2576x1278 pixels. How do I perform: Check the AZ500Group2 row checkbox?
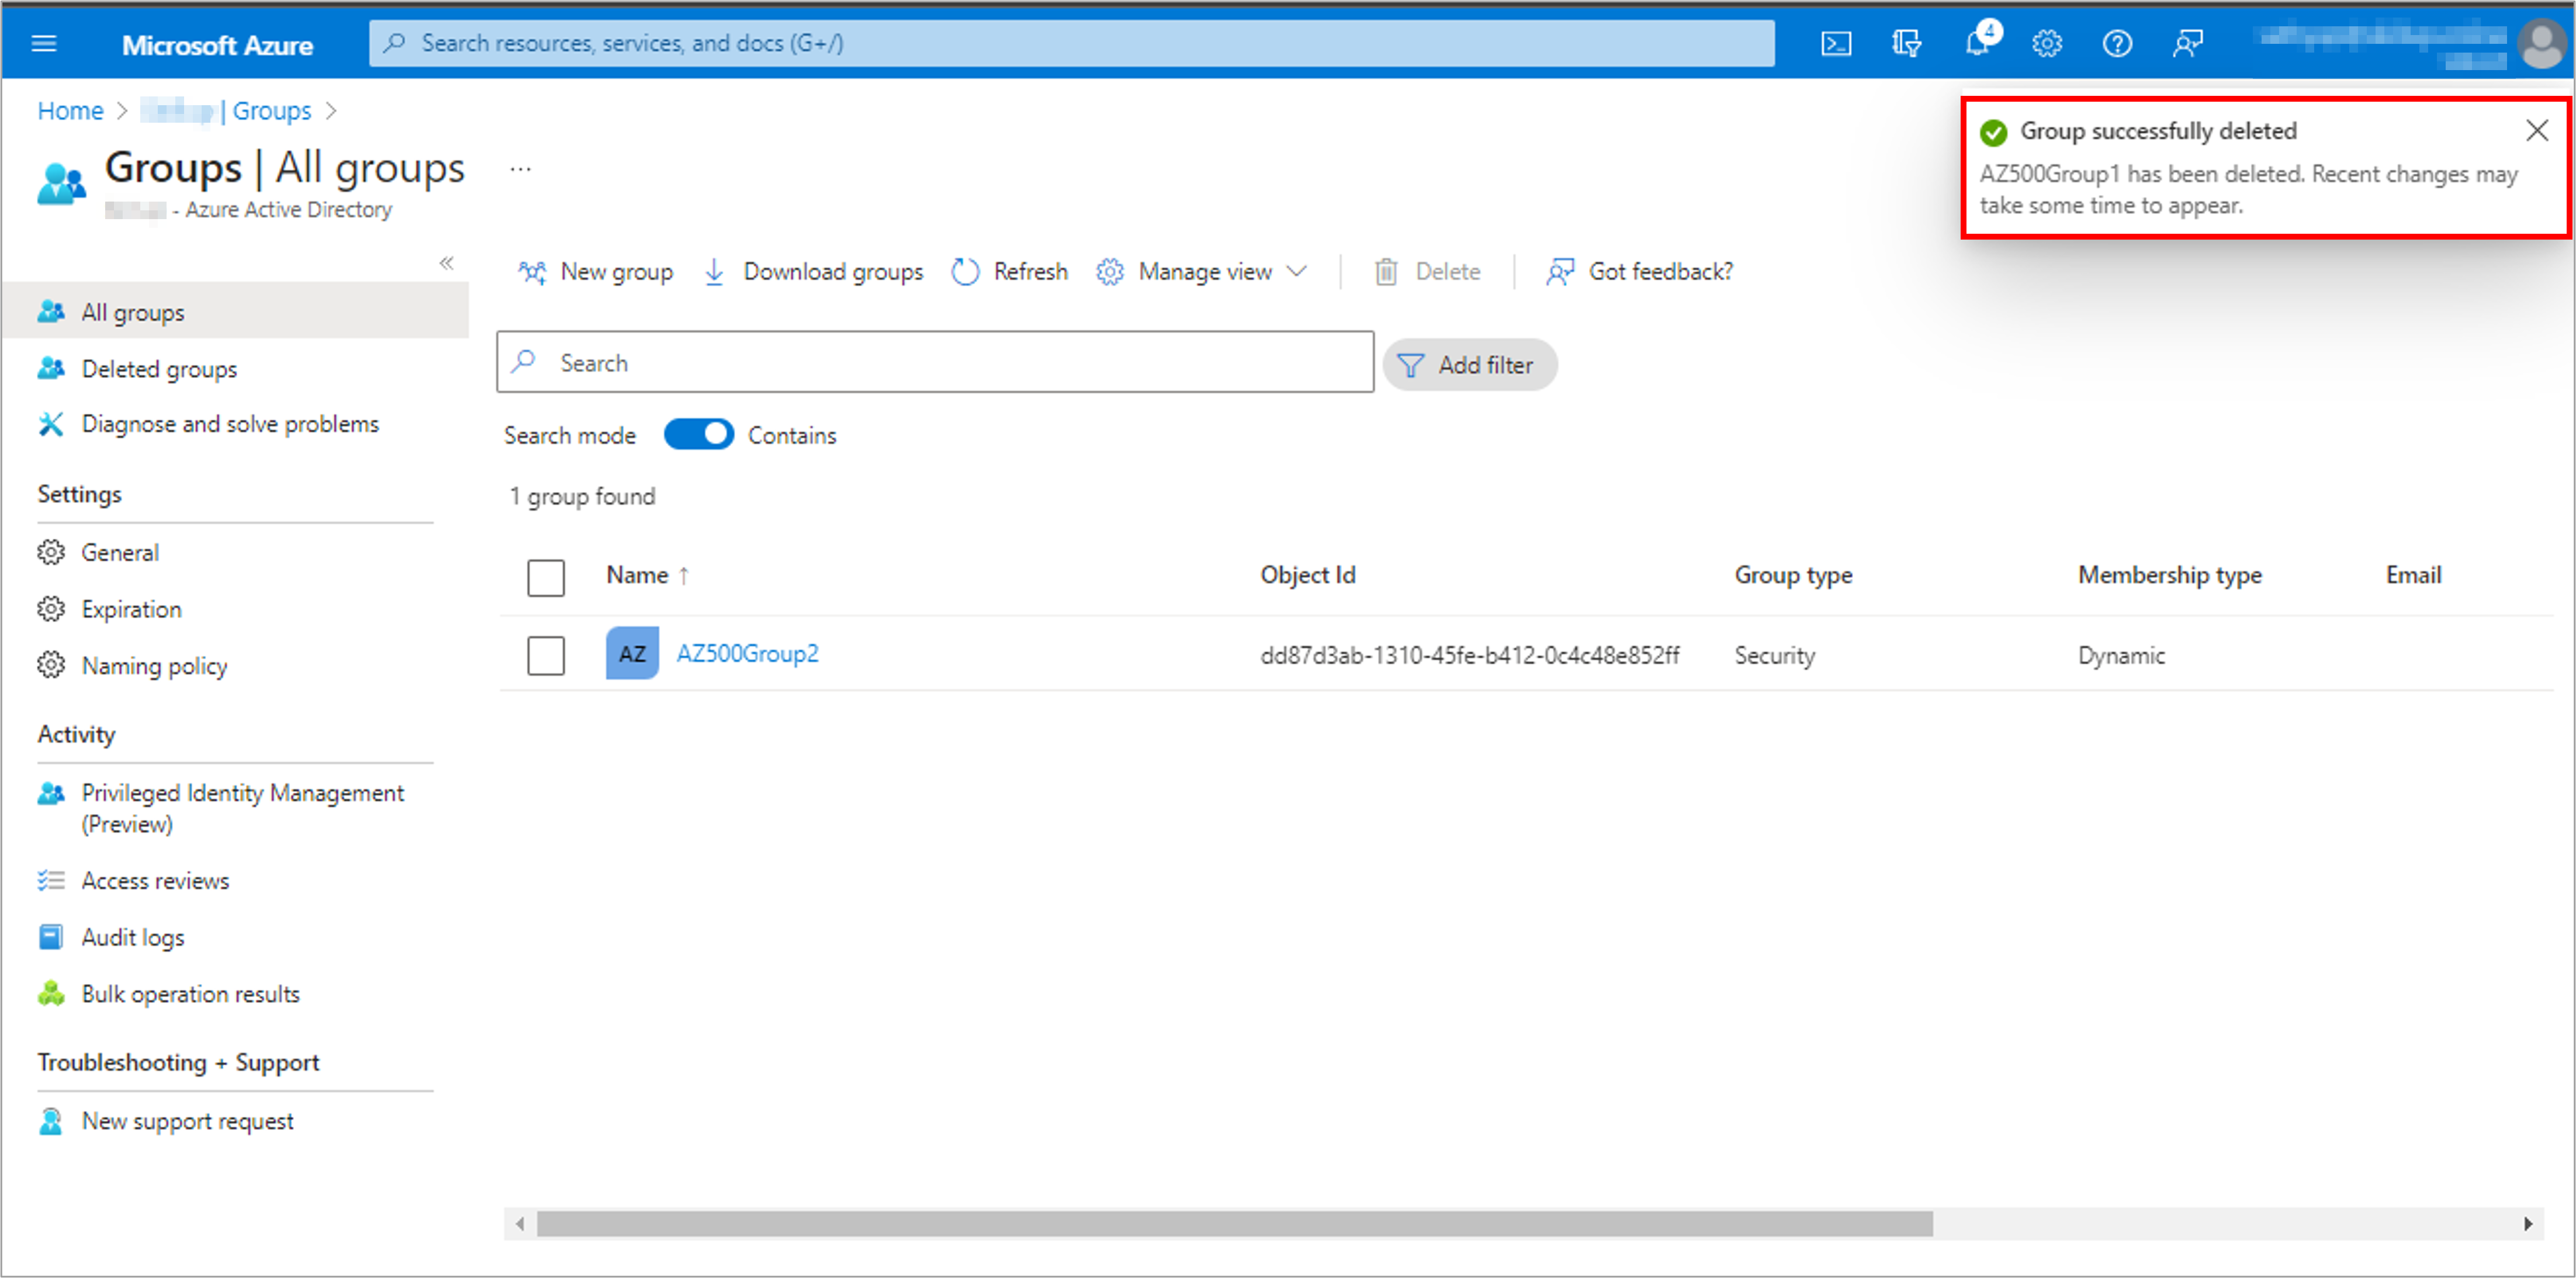point(546,655)
